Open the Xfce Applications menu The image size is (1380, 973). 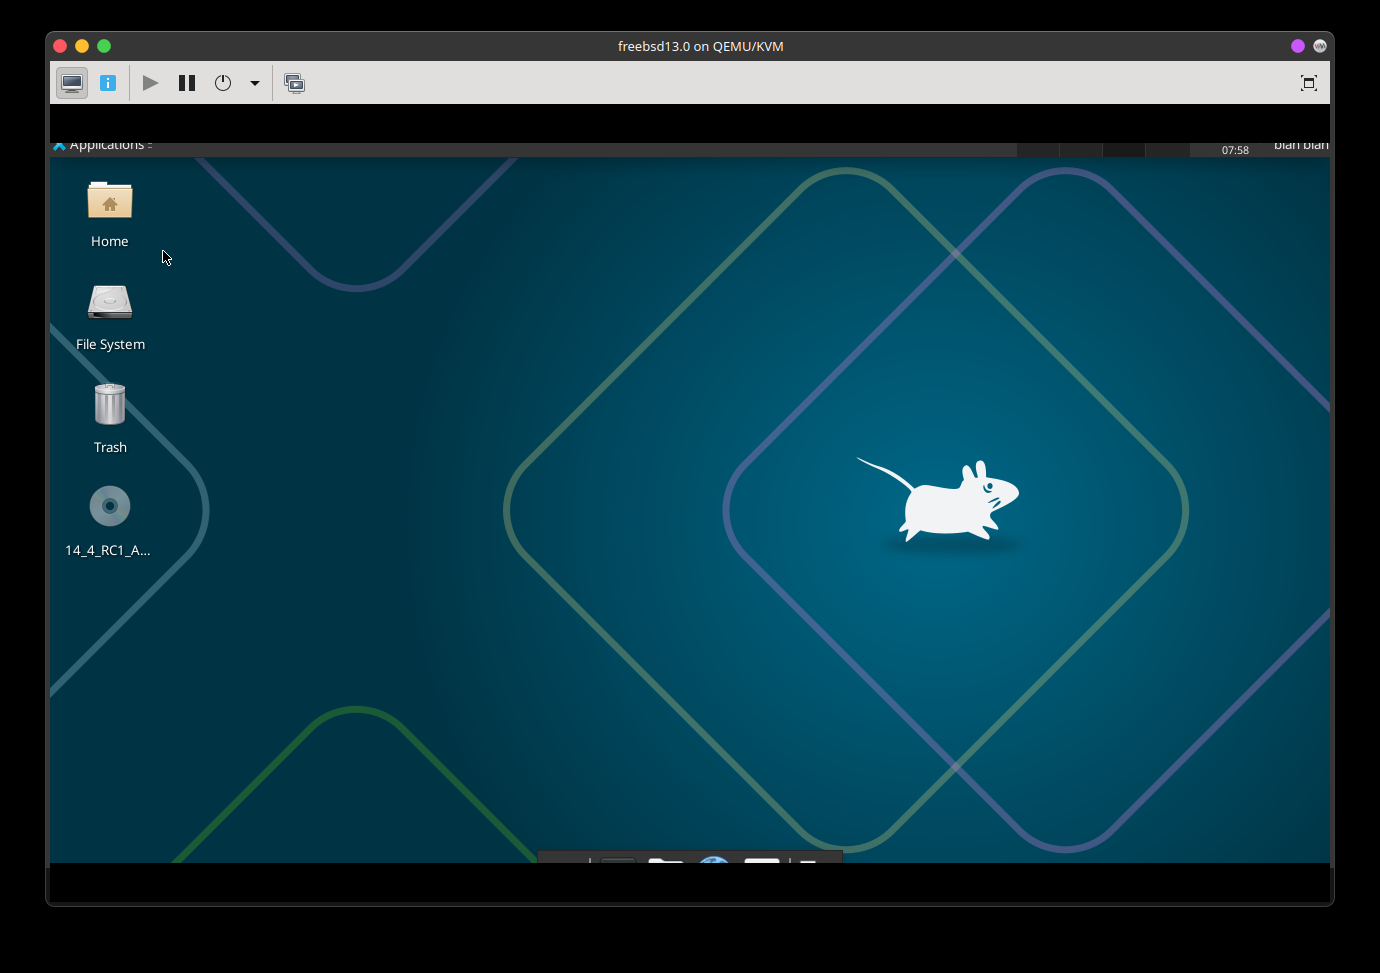102,146
